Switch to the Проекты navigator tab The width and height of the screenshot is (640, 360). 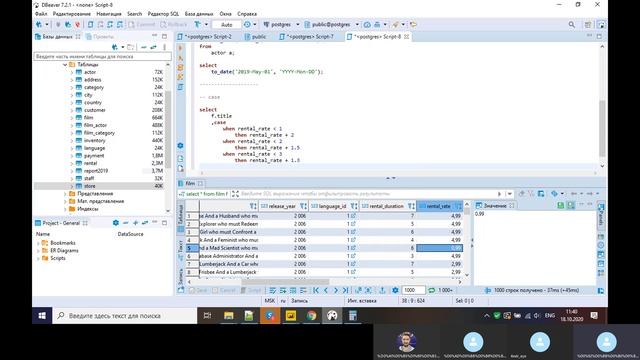100,37
